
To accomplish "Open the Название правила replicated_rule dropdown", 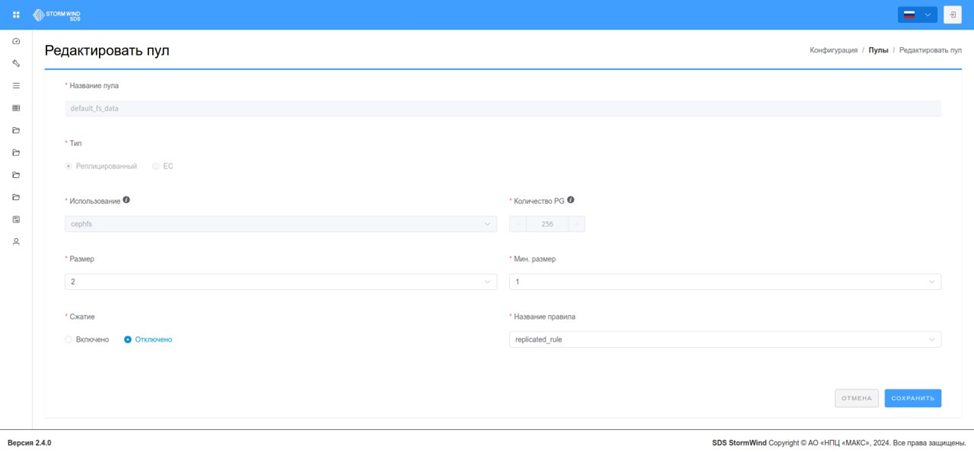I will pyautogui.click(x=725, y=340).
